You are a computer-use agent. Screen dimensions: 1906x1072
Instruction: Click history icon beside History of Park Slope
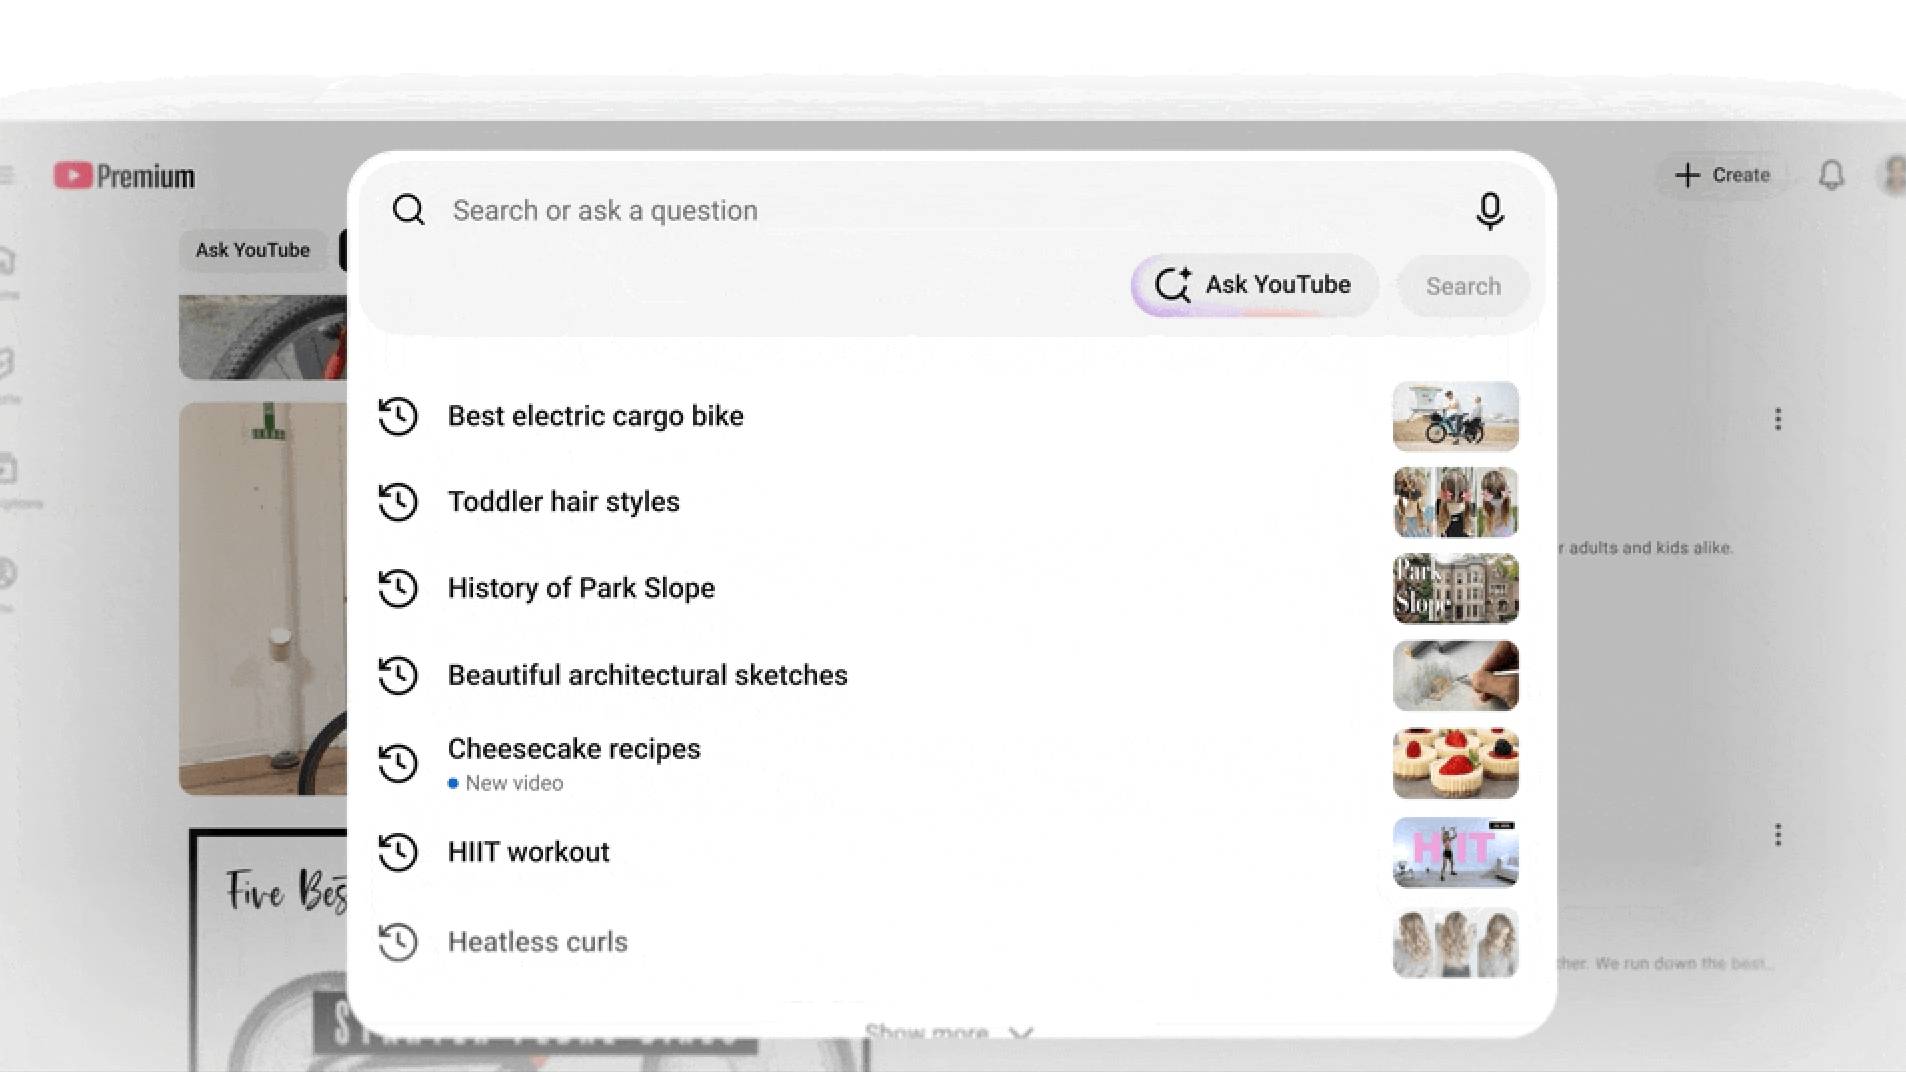(397, 588)
